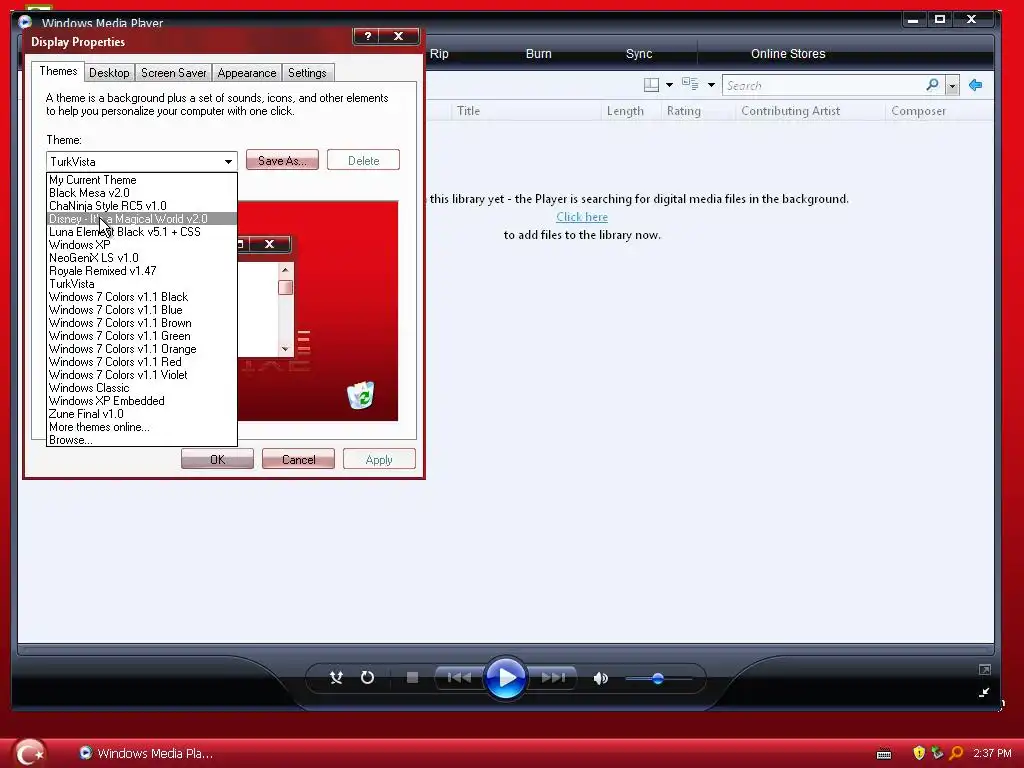Switch to the Desktop tab
The height and width of the screenshot is (768, 1024).
click(109, 72)
